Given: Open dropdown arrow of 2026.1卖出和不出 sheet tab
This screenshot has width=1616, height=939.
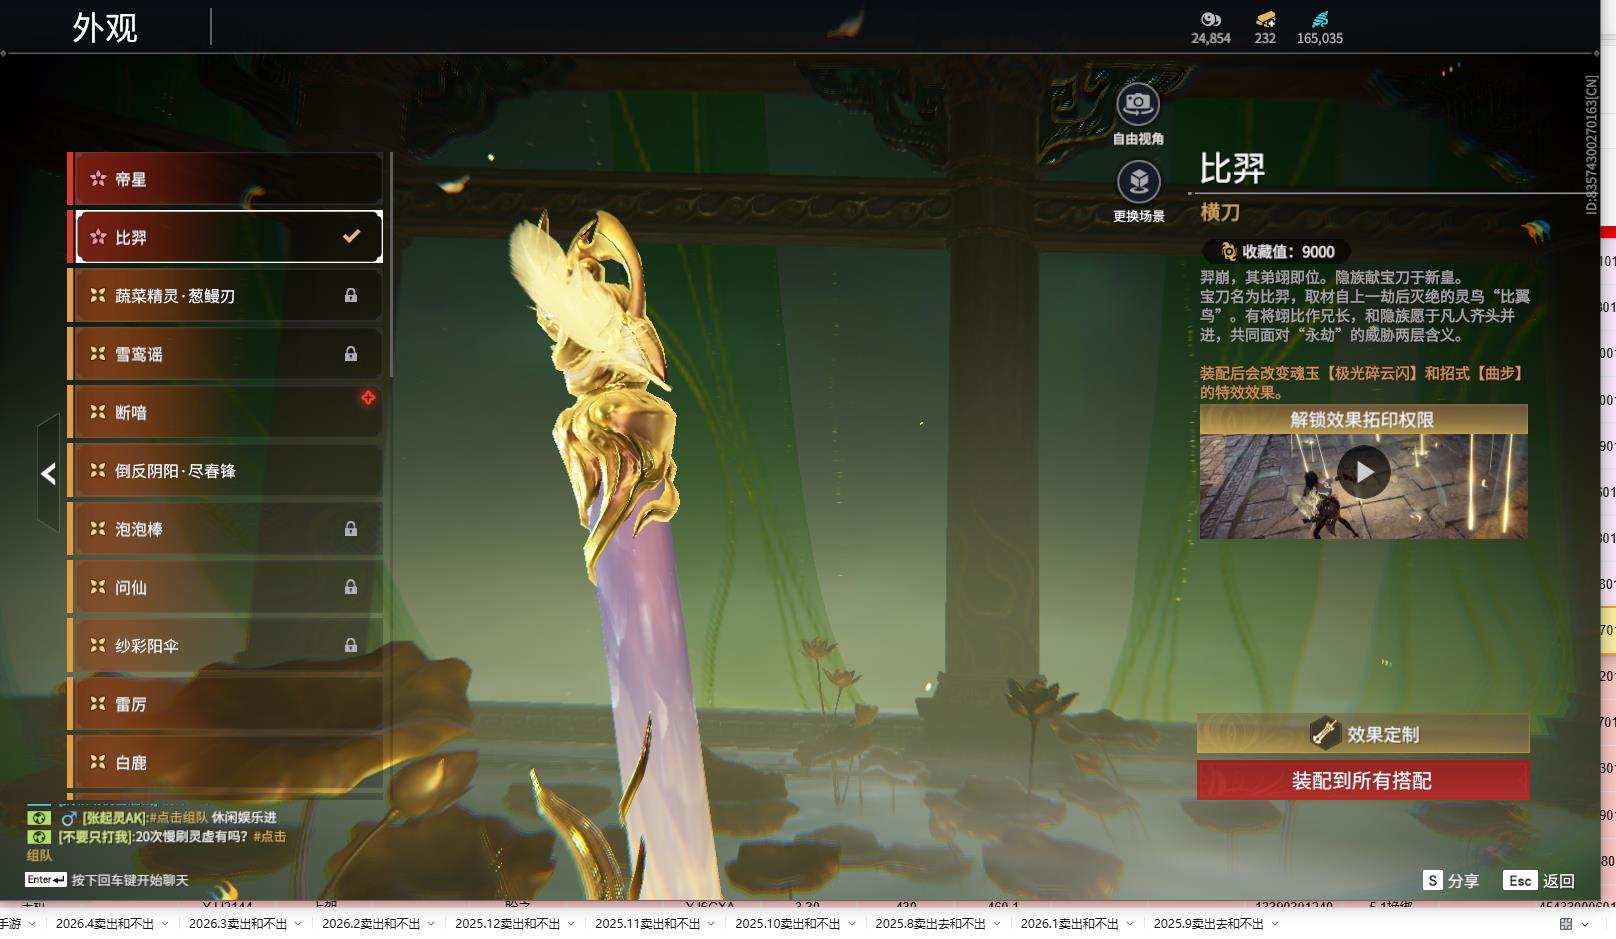Looking at the screenshot, I should pyautogui.click(x=1130, y=924).
